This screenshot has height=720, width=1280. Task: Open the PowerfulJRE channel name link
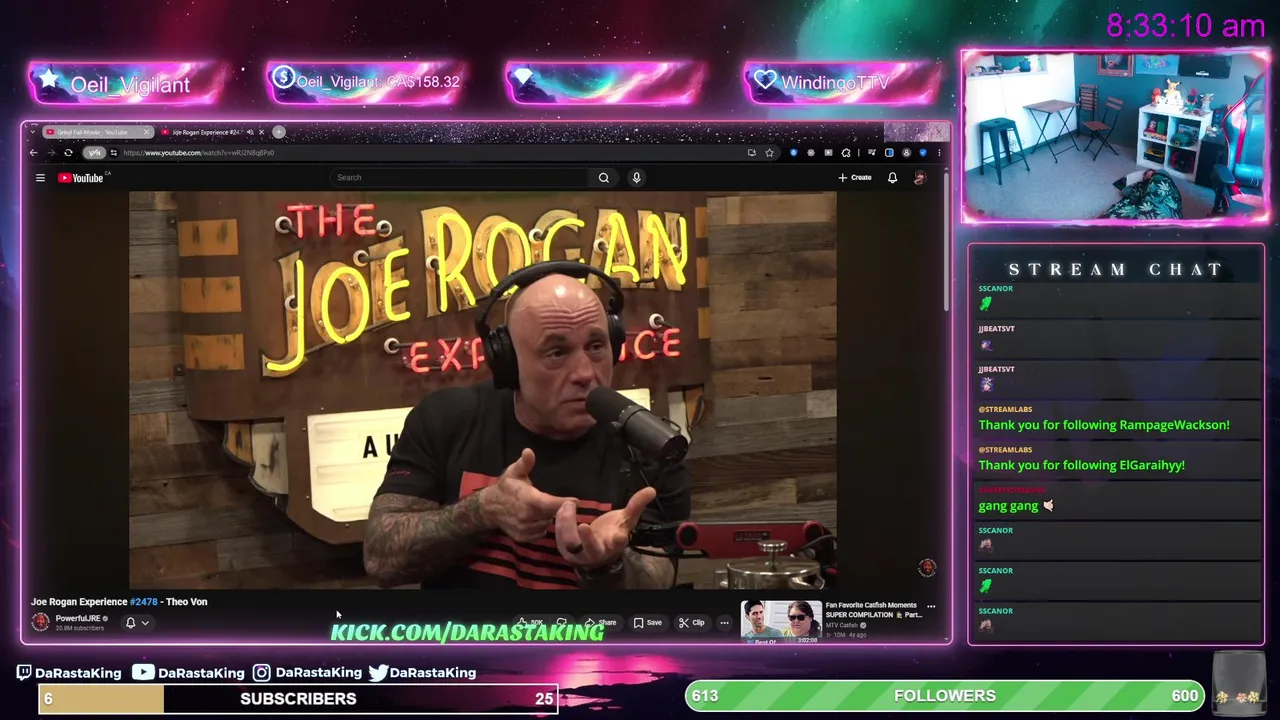click(77, 618)
